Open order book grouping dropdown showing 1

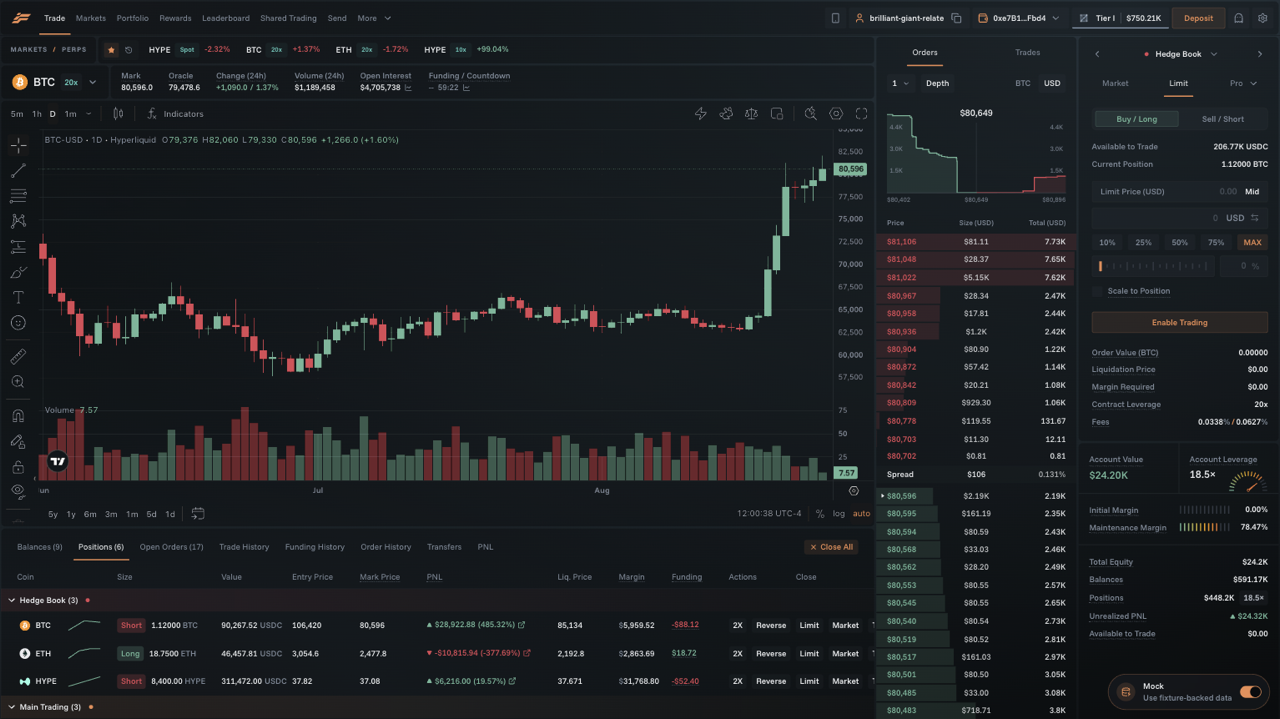point(900,83)
